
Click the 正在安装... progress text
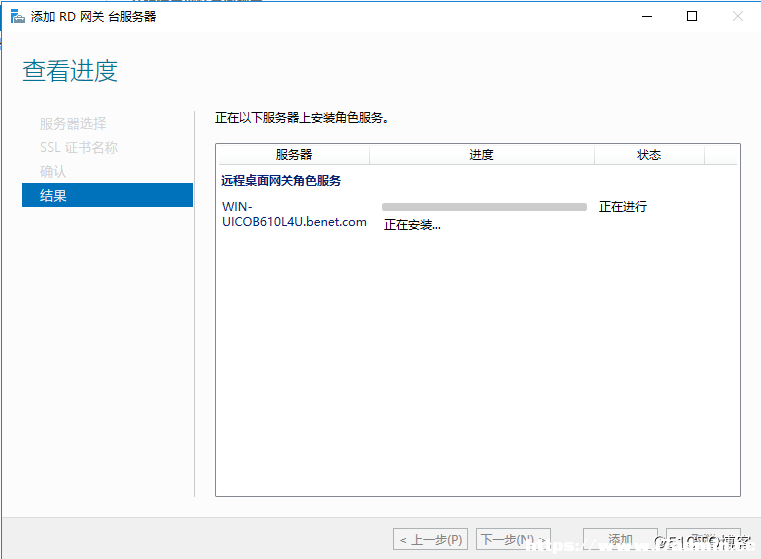click(x=412, y=225)
